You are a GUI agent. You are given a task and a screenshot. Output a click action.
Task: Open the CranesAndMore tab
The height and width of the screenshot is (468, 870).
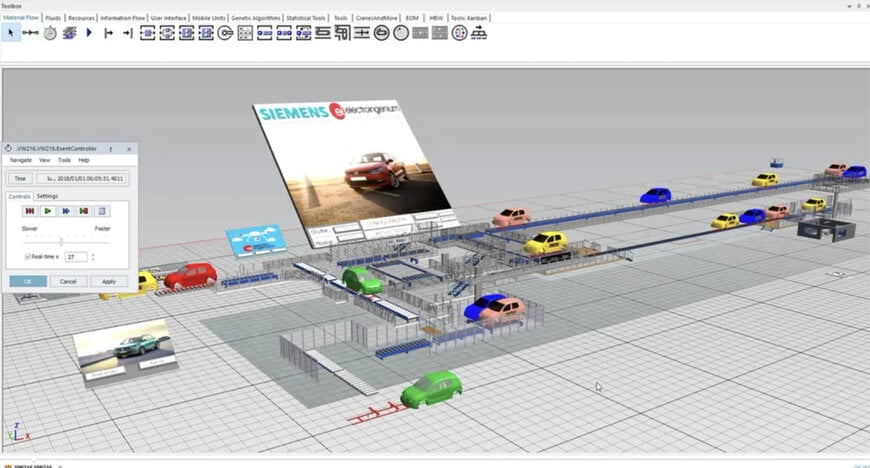tap(377, 18)
